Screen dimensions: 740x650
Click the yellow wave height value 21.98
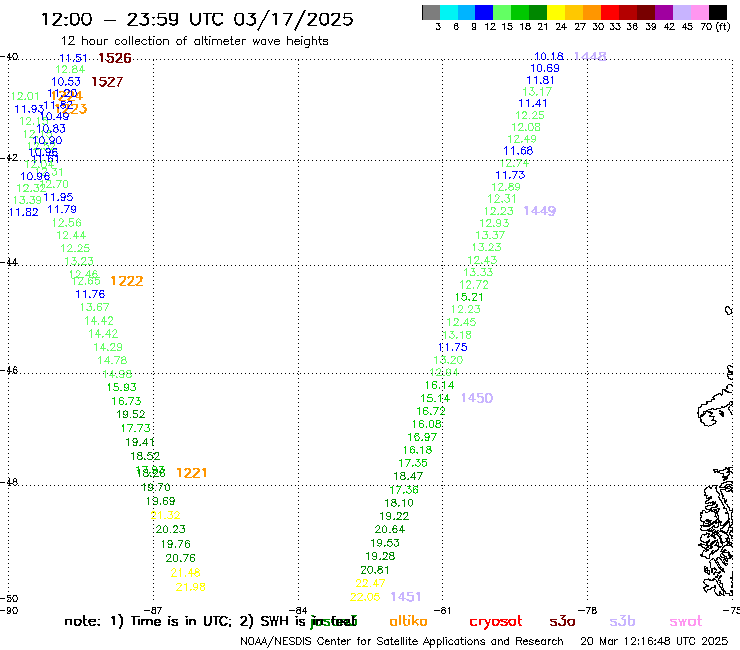[x=191, y=587]
